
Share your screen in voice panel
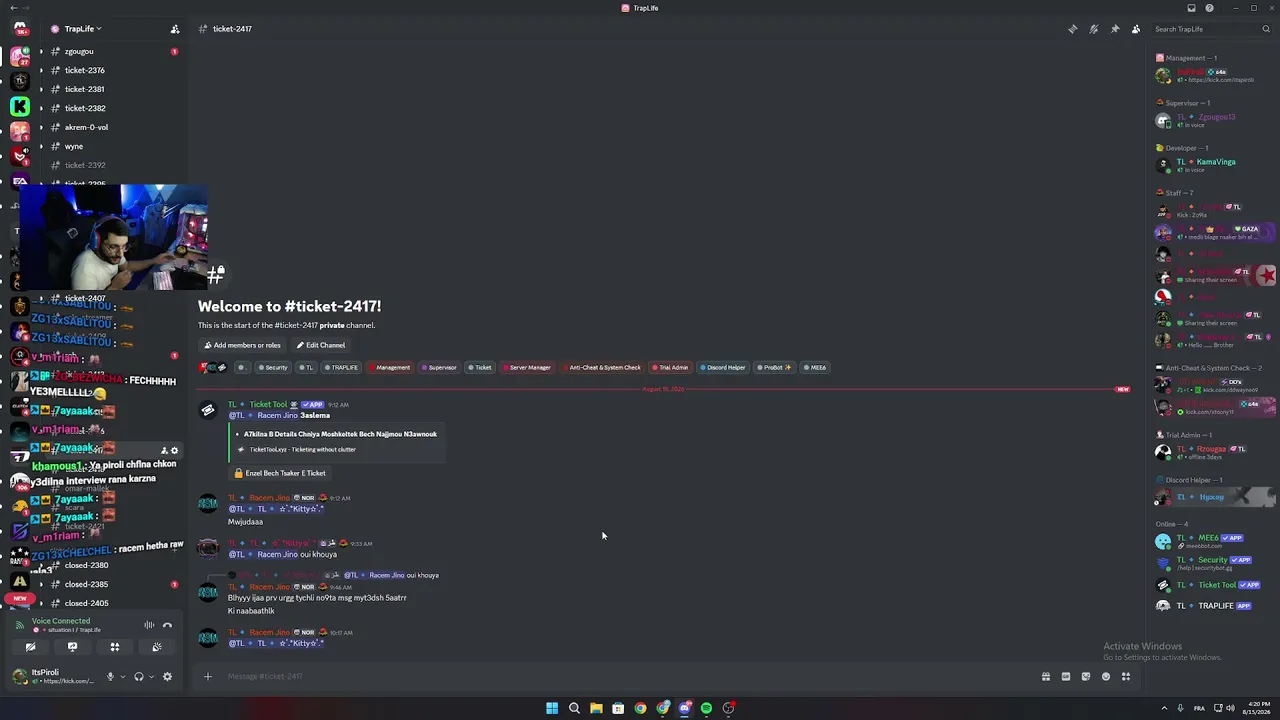point(72,647)
